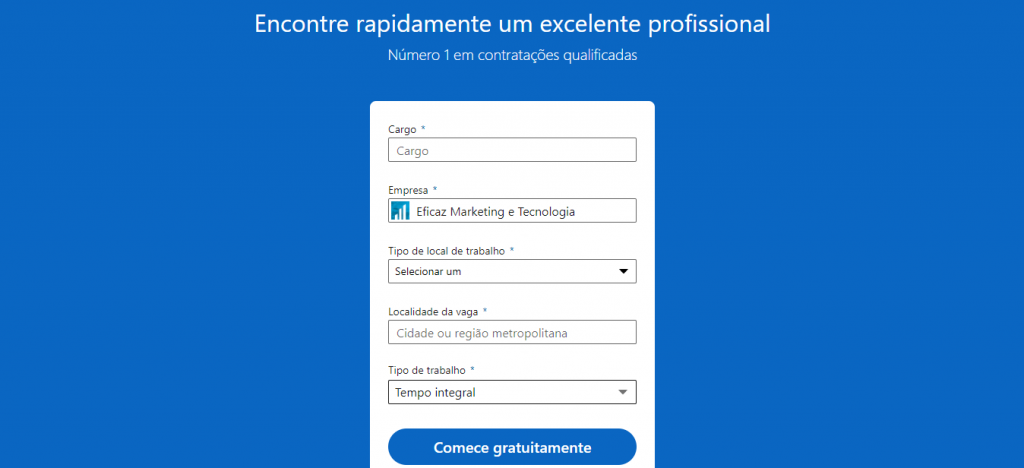Click the 'Número 1 em contratações qualificadas' subtitle
Screen dimensions: 1024x468
coord(512,55)
